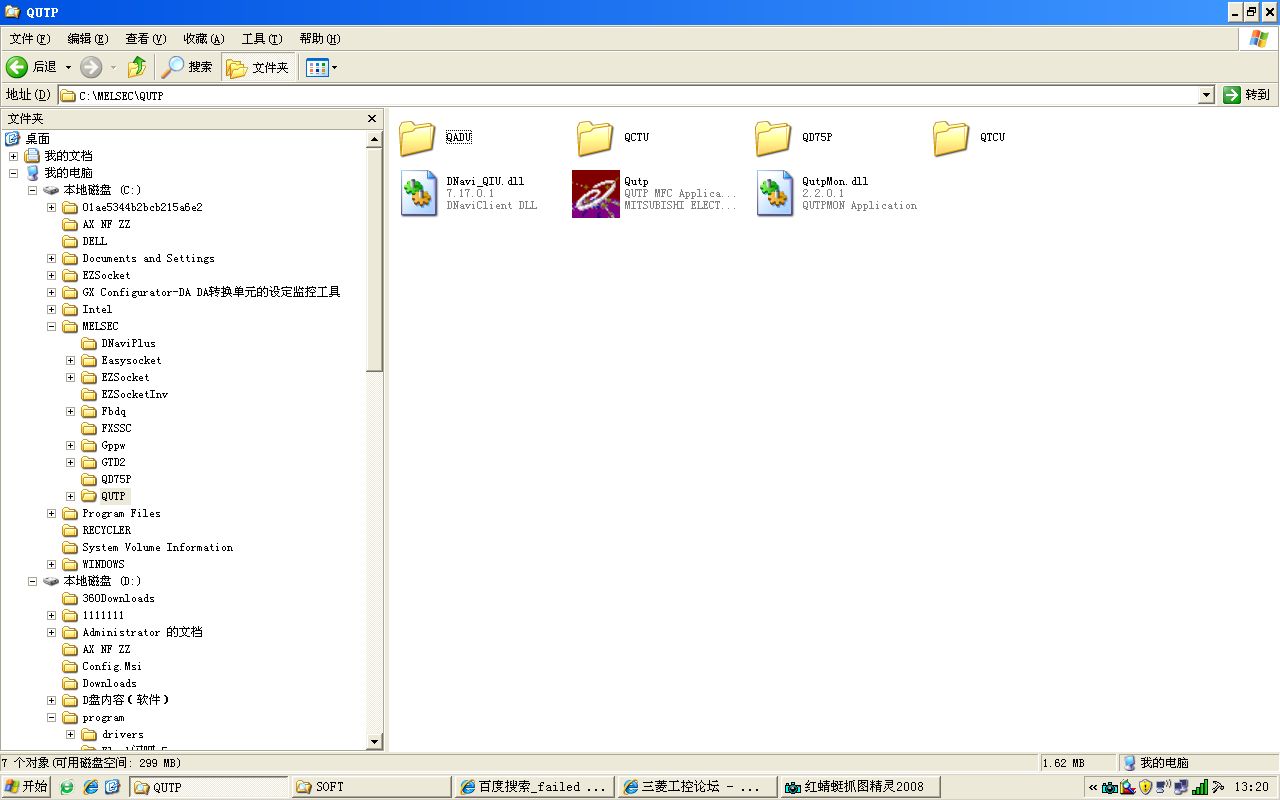Select the WINDOWS folder in tree
This screenshot has height=800, width=1280.
tap(103, 565)
